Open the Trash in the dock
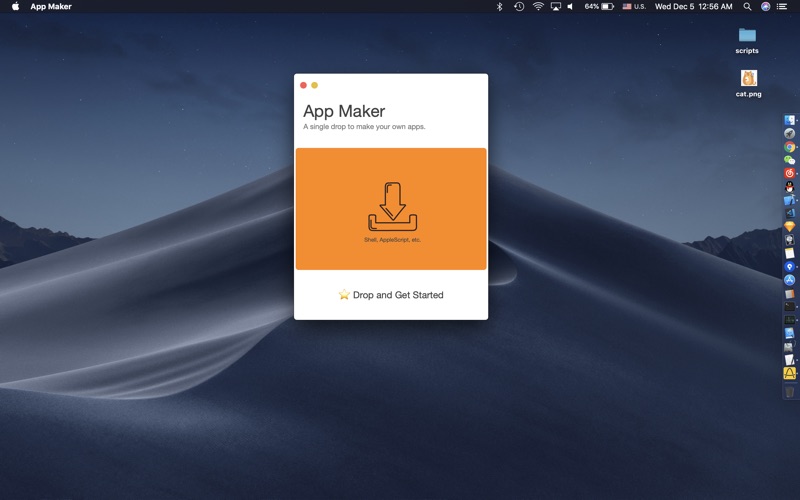The height and width of the screenshot is (500, 800). [x=789, y=391]
